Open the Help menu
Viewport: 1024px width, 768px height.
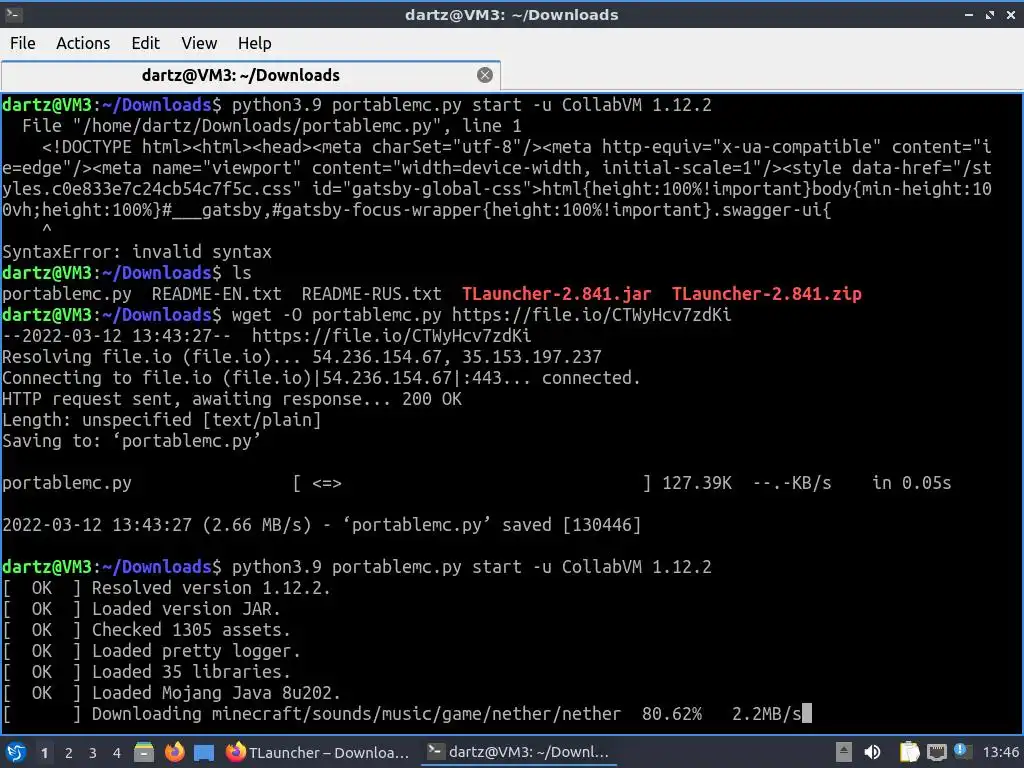254,43
